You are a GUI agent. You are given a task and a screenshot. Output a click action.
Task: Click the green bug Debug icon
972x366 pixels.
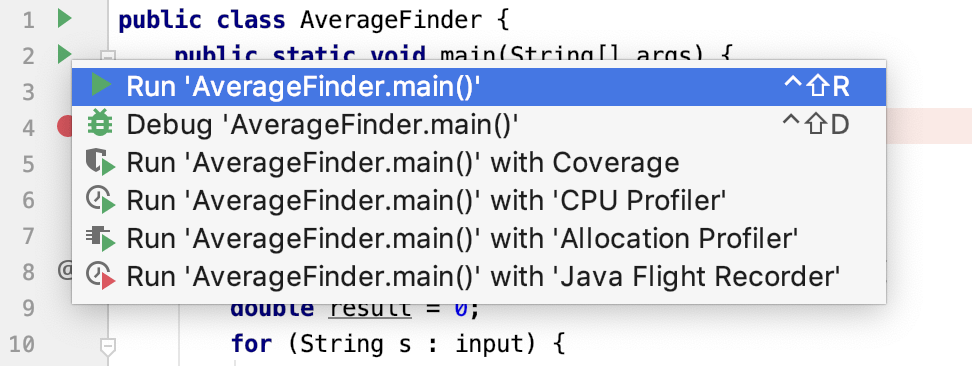[100, 123]
